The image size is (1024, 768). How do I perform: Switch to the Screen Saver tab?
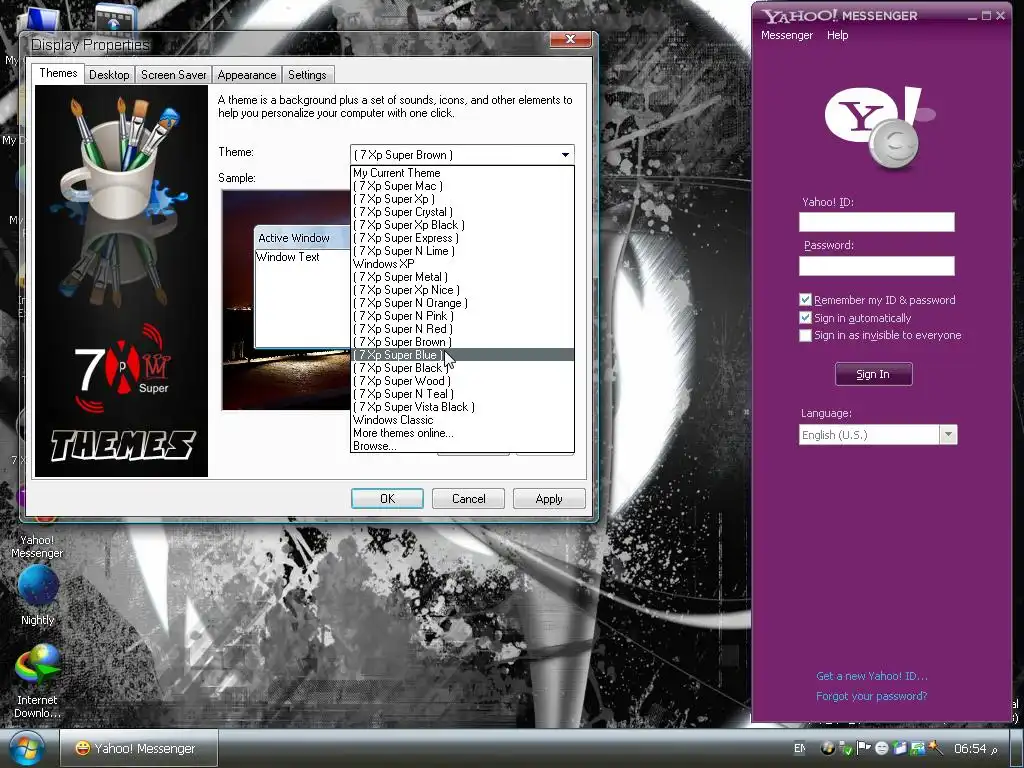(173, 74)
